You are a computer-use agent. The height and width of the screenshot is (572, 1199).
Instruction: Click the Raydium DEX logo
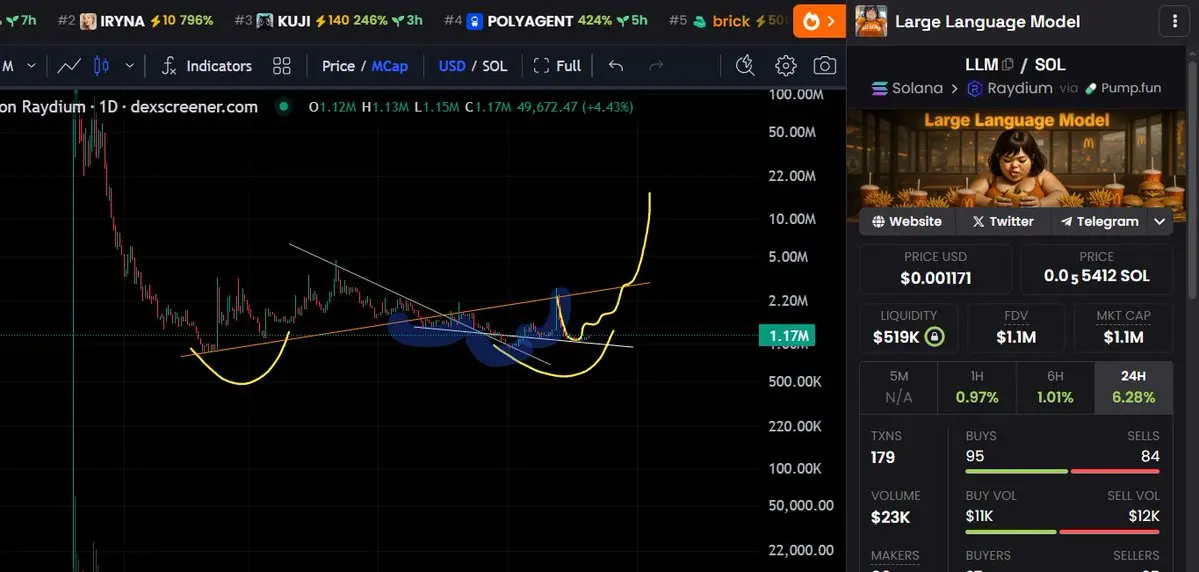[974, 89]
